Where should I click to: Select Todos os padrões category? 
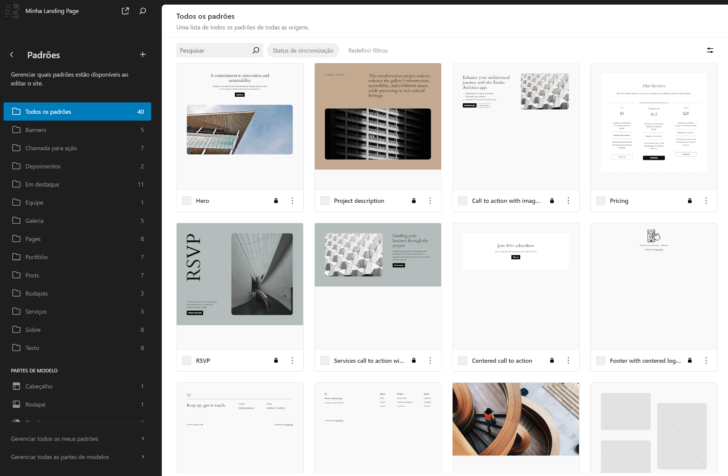point(77,111)
